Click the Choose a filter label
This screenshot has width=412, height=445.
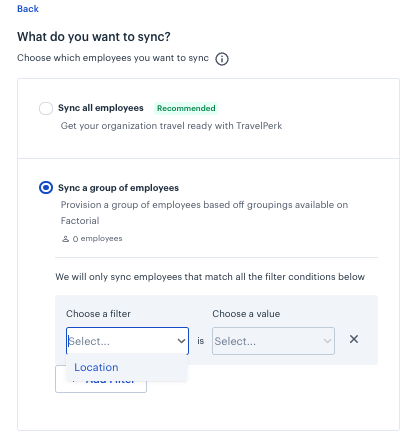pyautogui.click(x=98, y=314)
